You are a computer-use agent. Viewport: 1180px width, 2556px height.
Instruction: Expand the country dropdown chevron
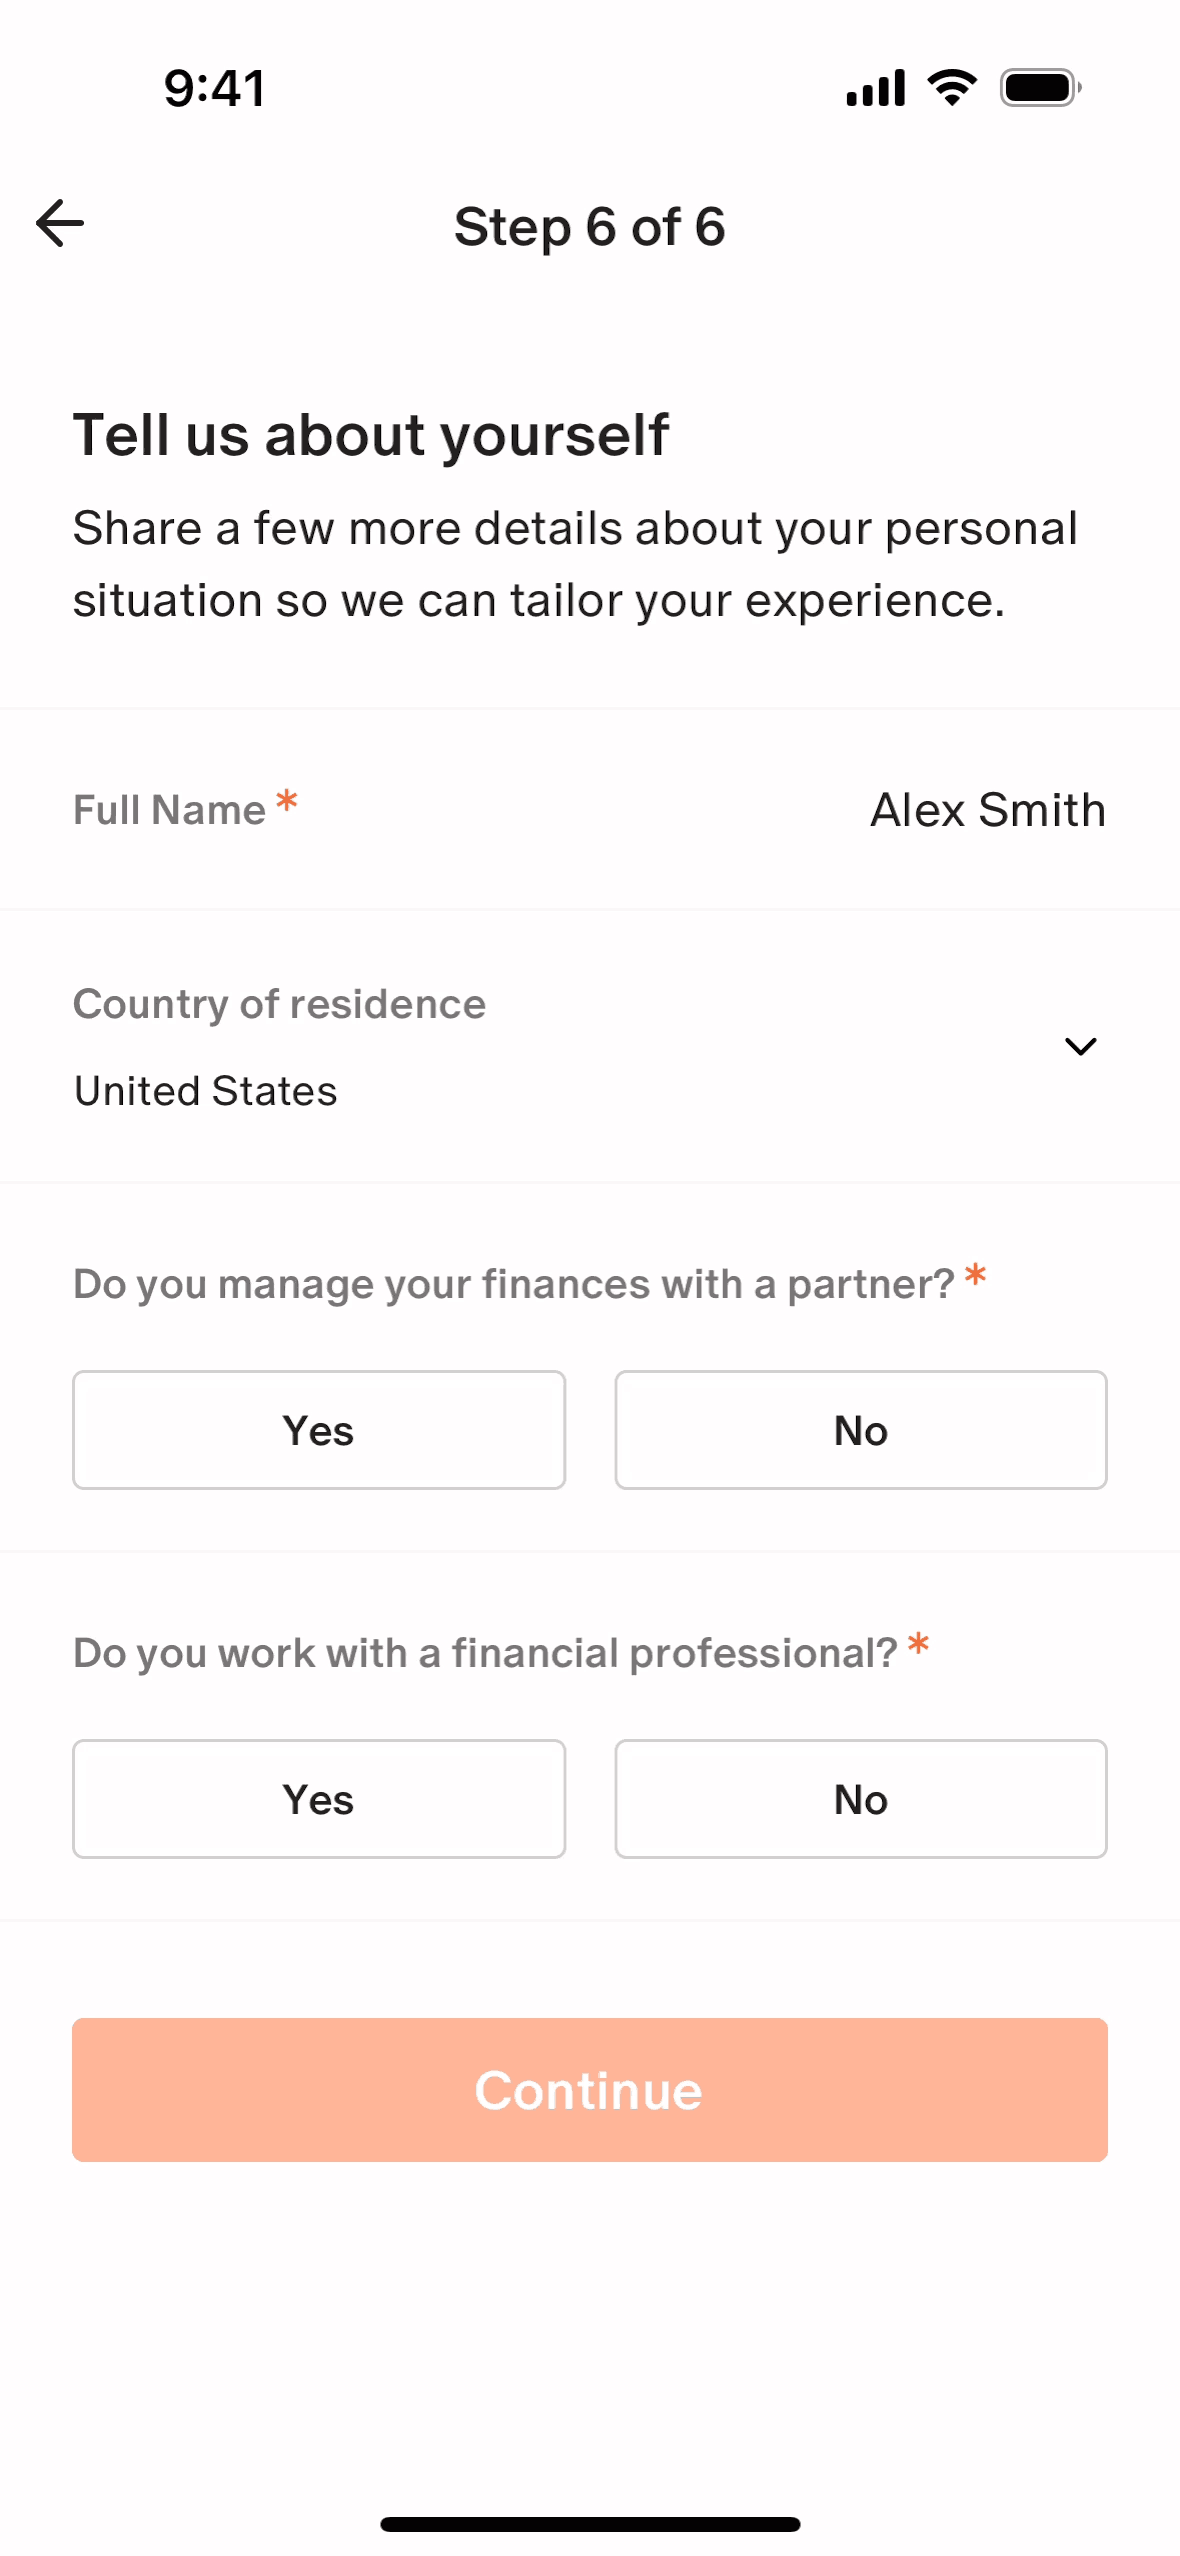(x=1080, y=1046)
